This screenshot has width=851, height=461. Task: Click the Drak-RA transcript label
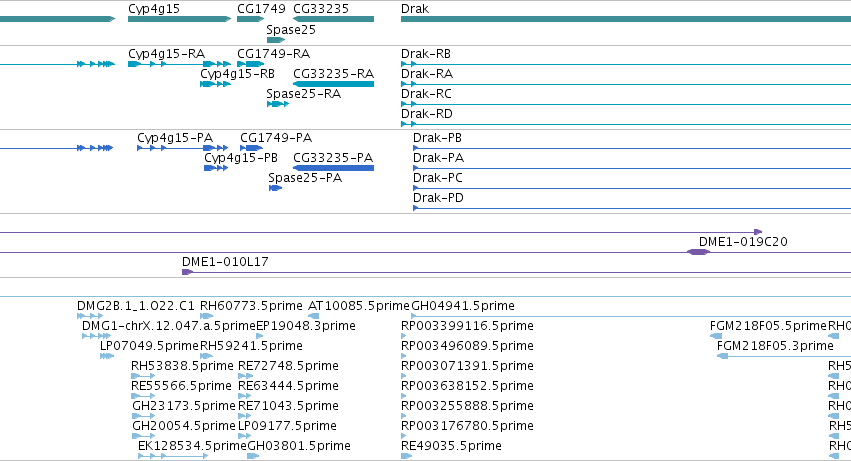coord(427,74)
